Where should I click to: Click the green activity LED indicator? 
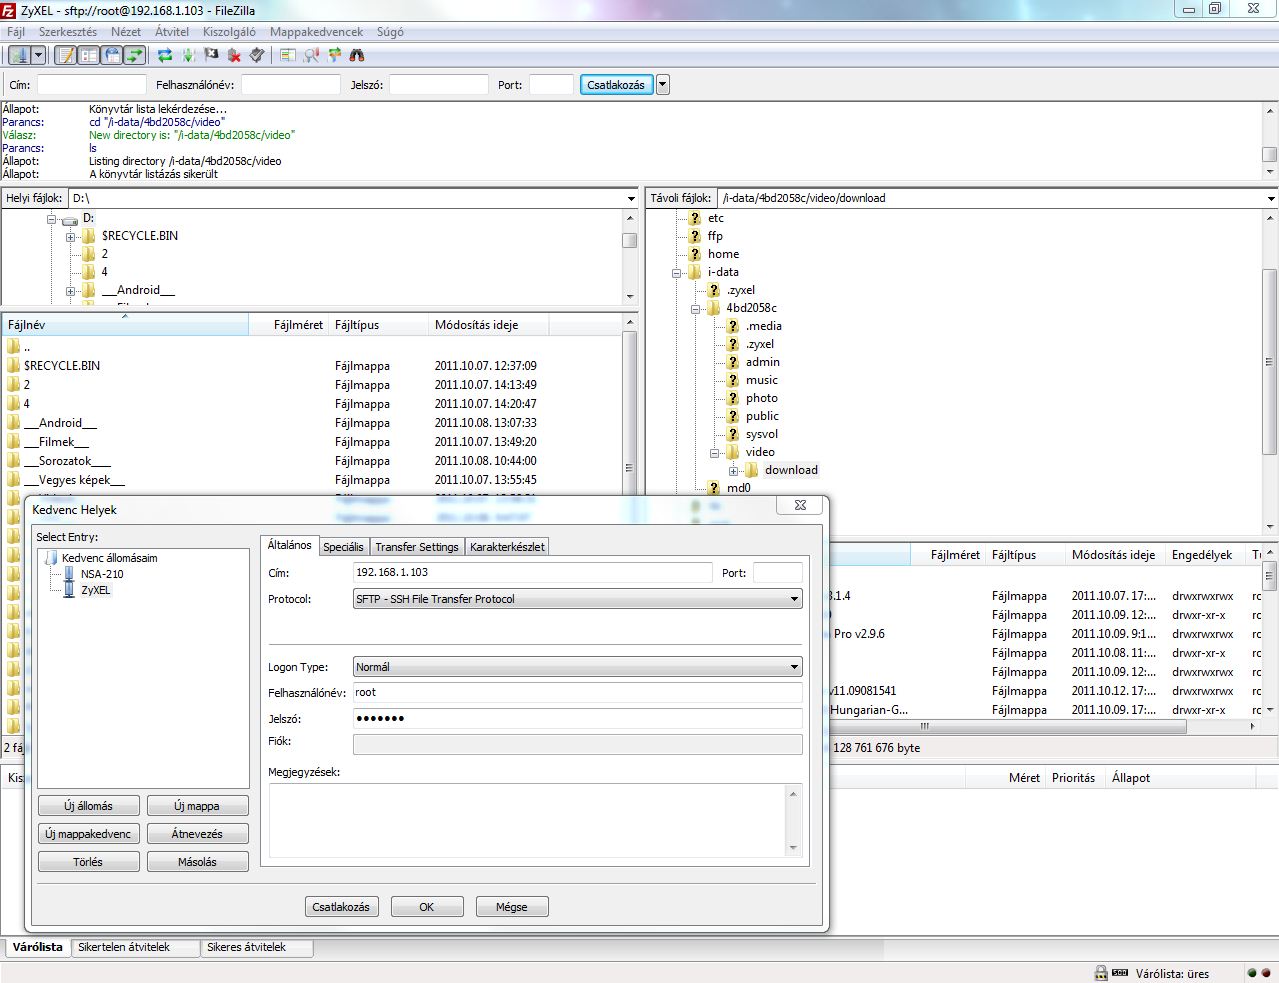(1251, 973)
